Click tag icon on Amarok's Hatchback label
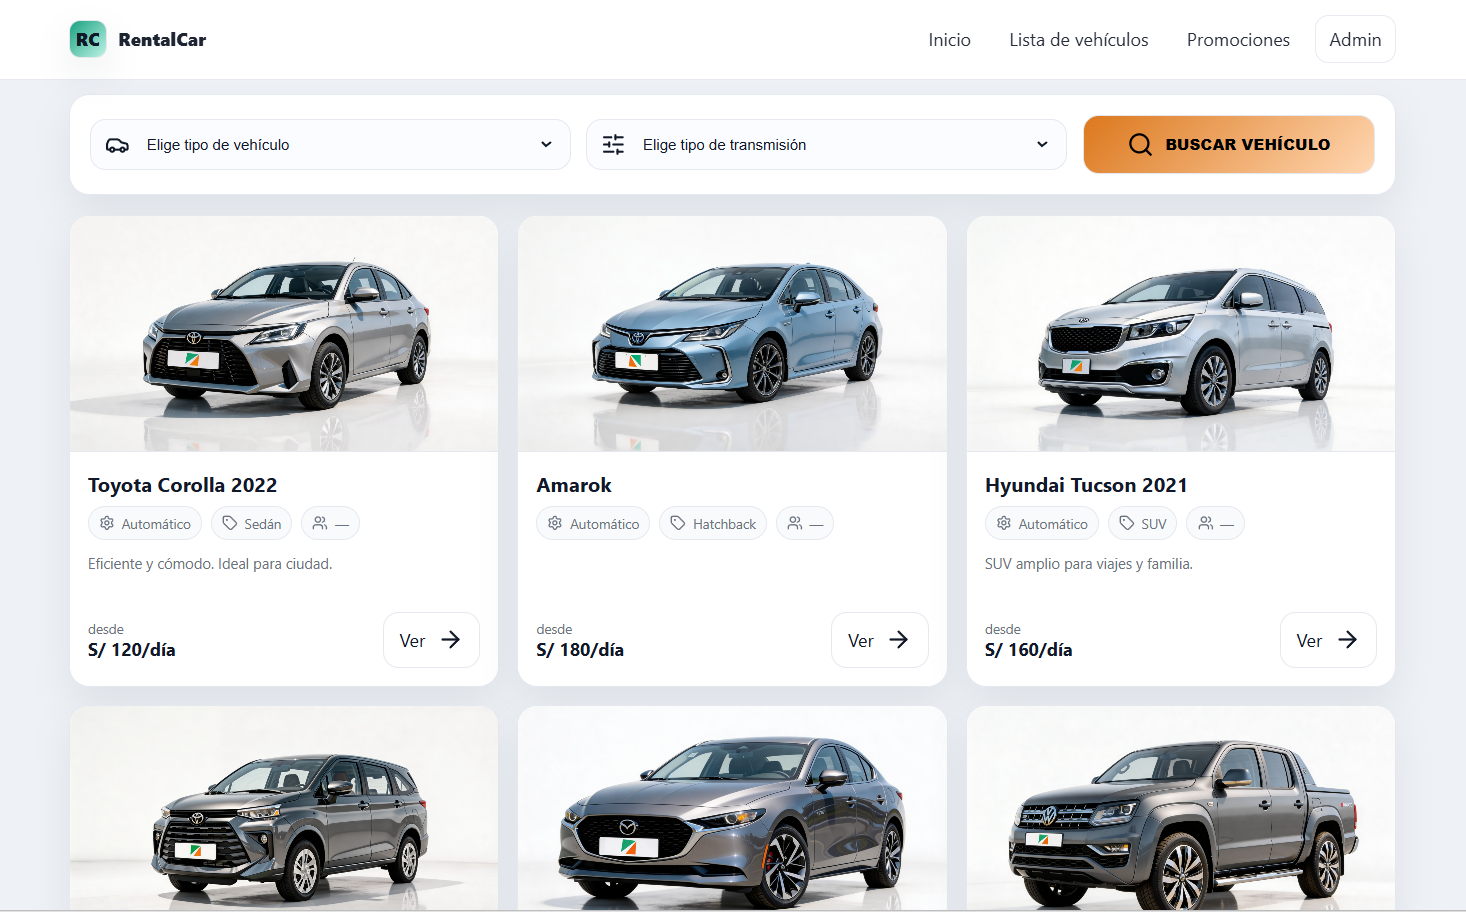1466x912 pixels. [678, 523]
